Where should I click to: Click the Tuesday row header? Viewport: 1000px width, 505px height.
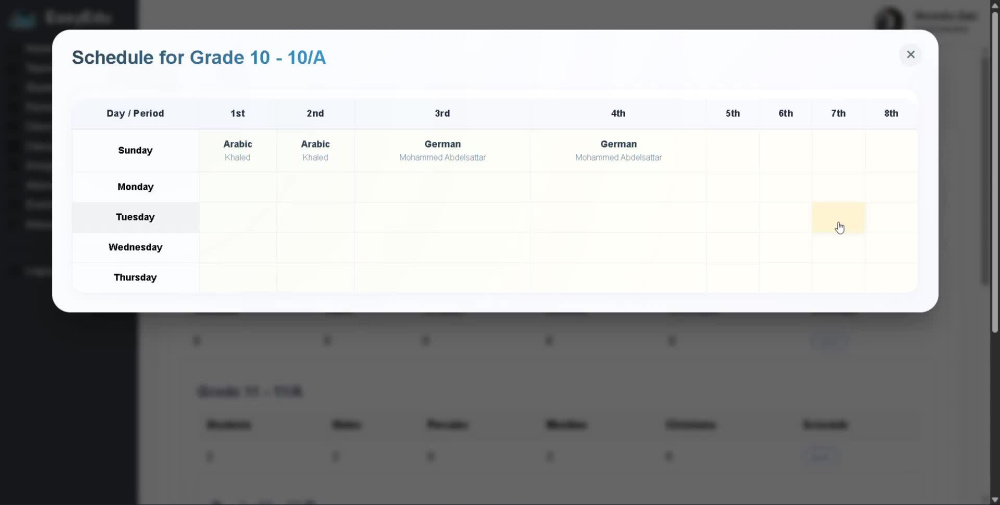135,217
